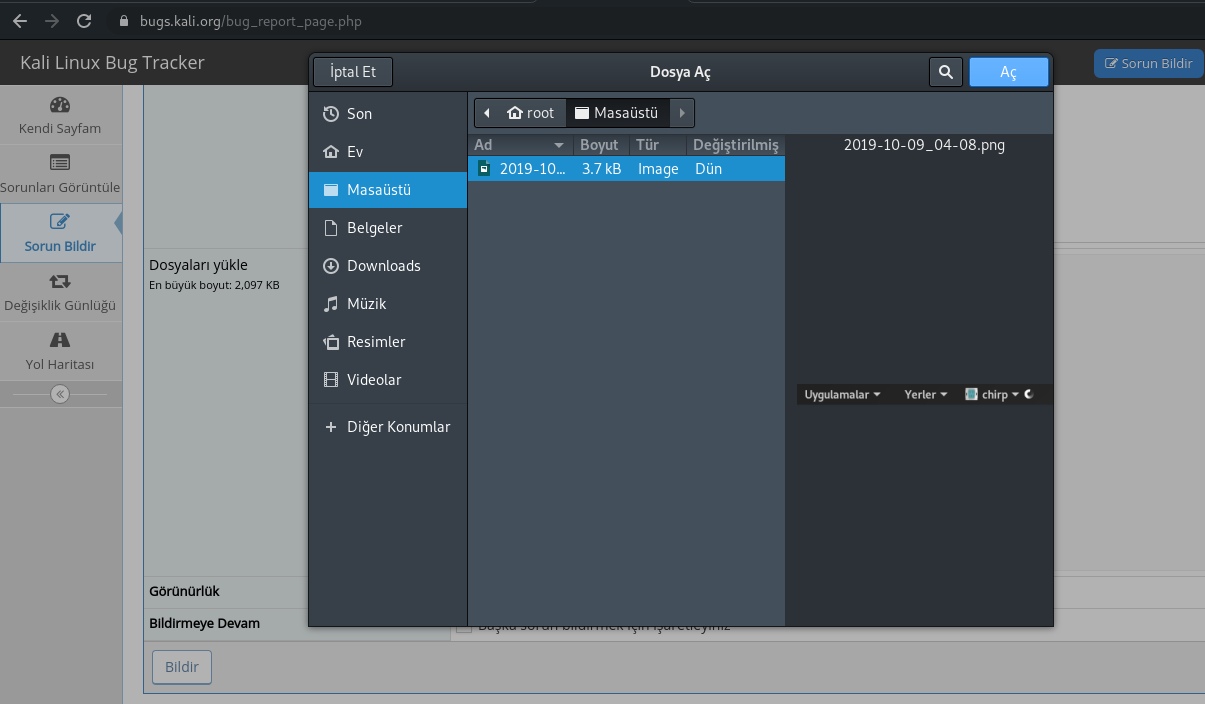Screen dimensions: 1205x704
Task: Sort by Boyut column header
Action: (599, 145)
